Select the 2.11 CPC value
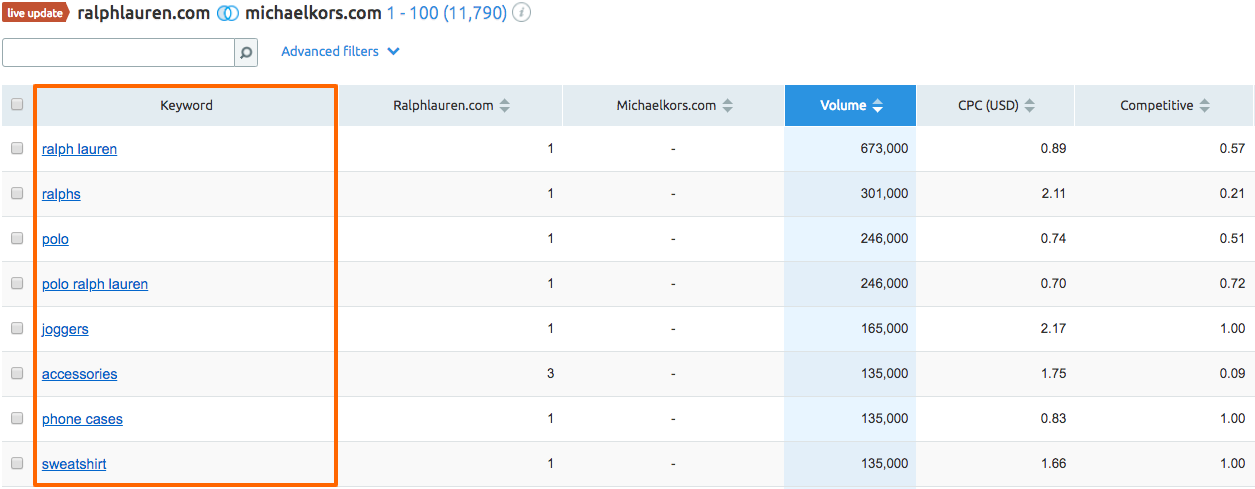This screenshot has width=1255, height=489. click(x=1053, y=194)
